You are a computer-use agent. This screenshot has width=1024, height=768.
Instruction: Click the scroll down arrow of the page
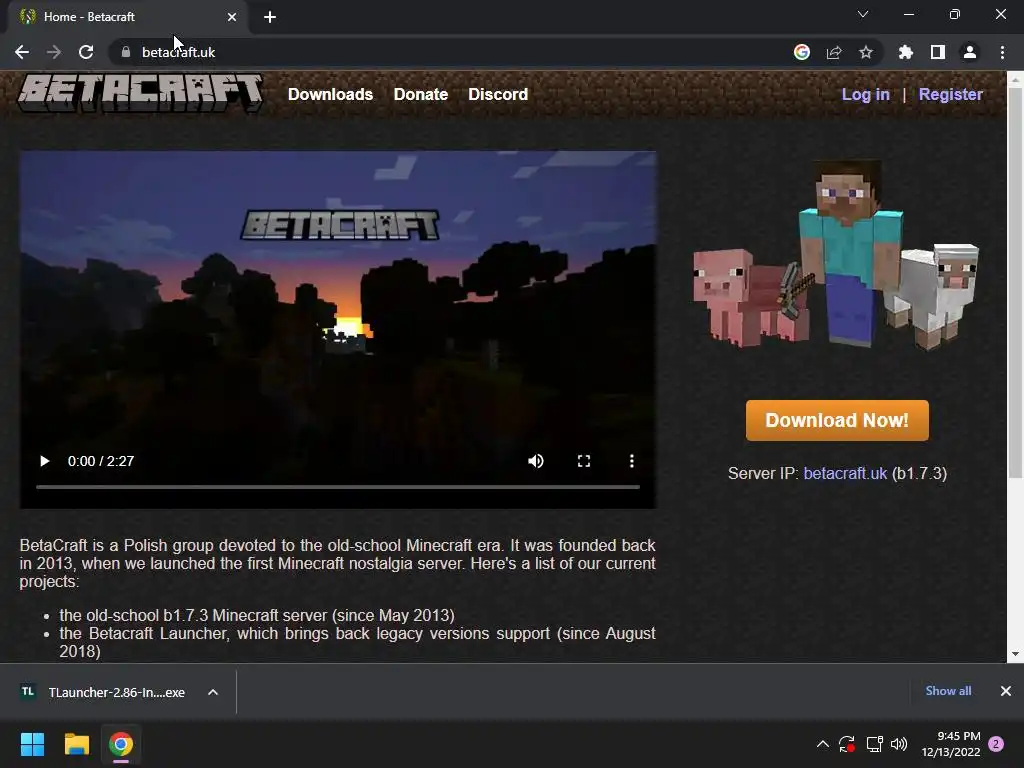tap(1015, 654)
